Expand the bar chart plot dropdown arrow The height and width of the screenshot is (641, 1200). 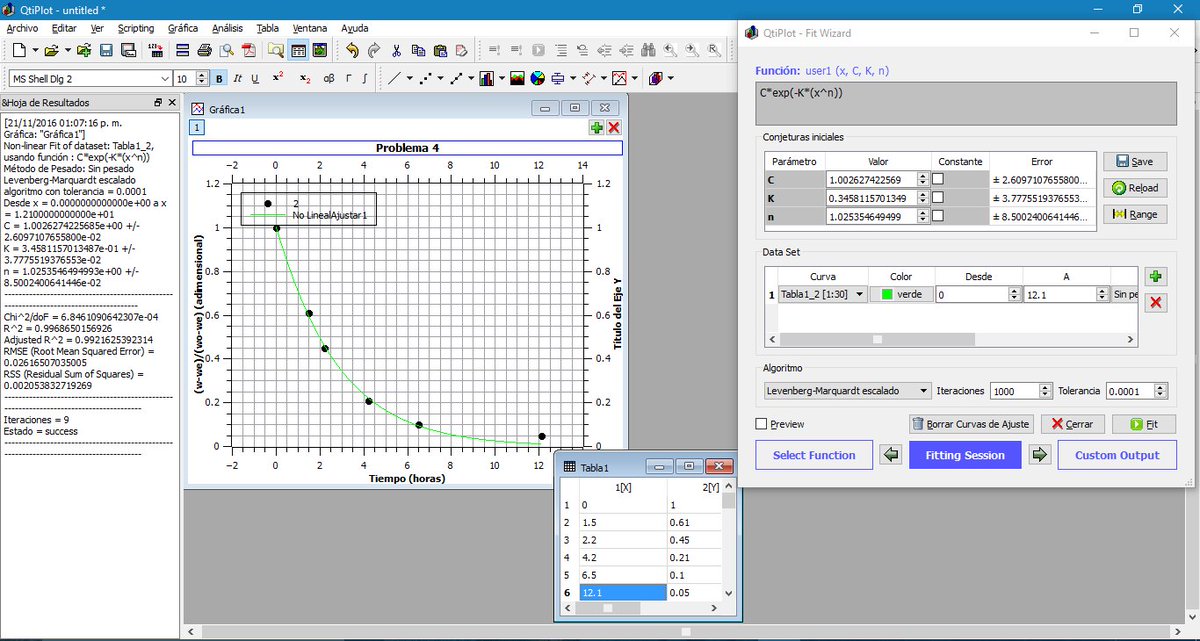[x=501, y=78]
